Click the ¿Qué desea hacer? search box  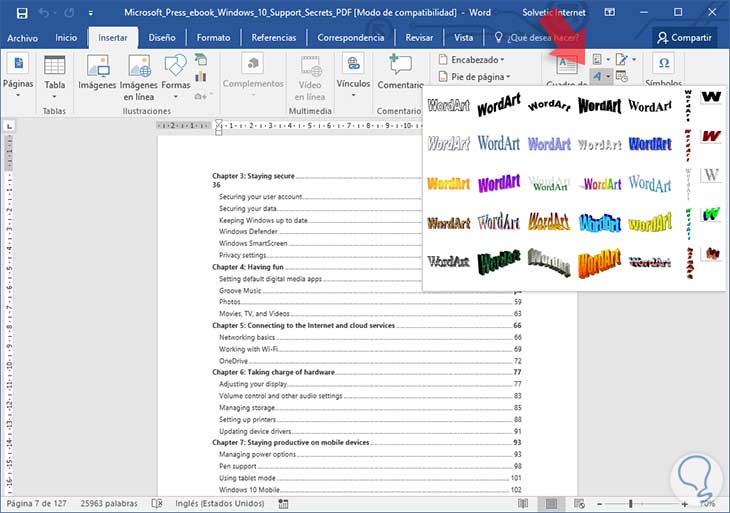[538, 38]
